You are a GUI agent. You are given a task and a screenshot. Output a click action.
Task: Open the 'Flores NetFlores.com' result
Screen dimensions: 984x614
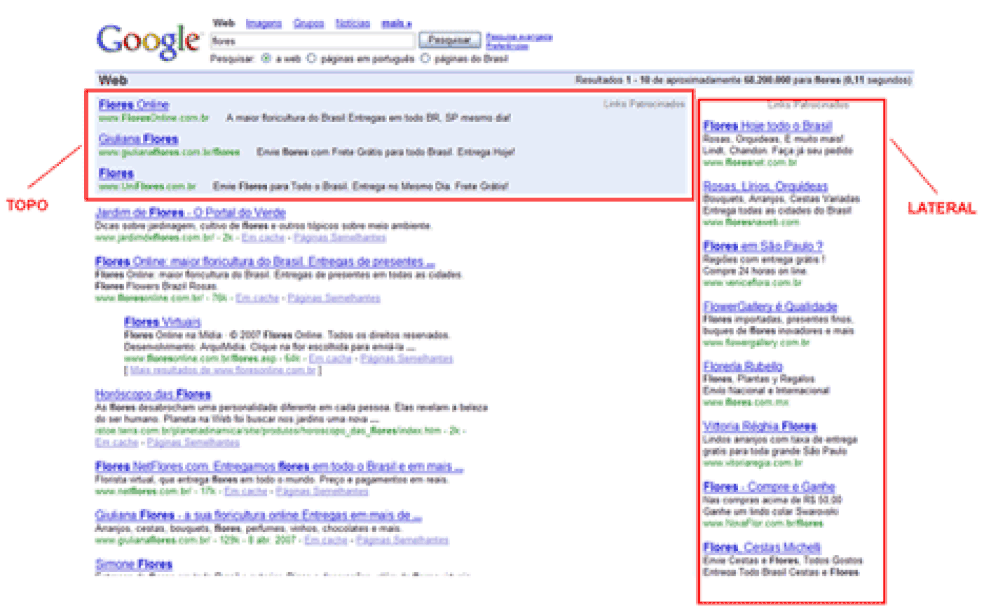(x=279, y=466)
